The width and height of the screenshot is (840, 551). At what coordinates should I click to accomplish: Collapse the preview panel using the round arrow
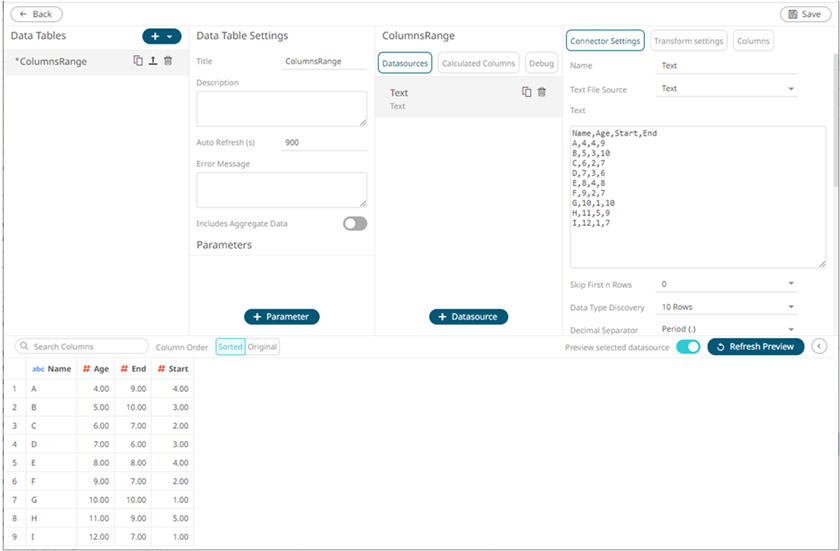pos(819,346)
